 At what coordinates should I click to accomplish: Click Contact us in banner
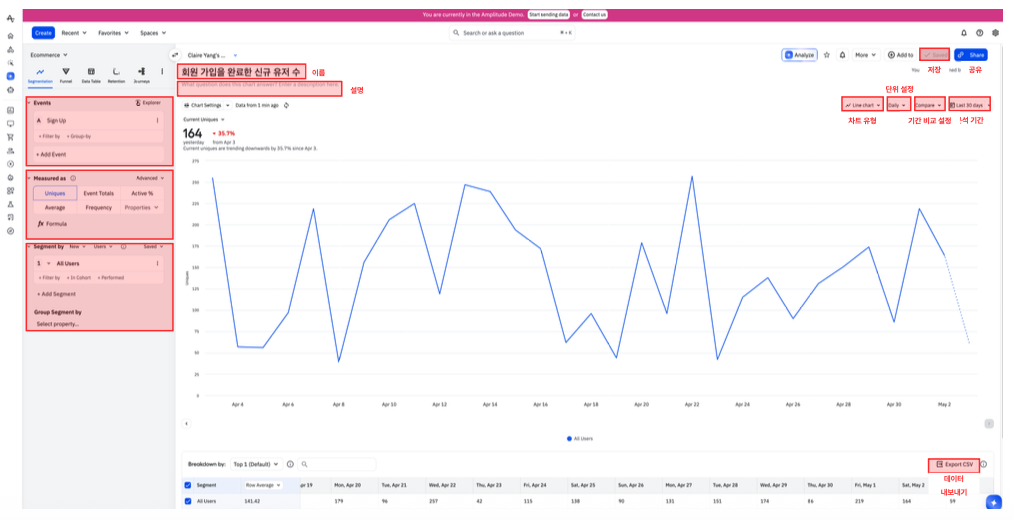(x=594, y=14)
